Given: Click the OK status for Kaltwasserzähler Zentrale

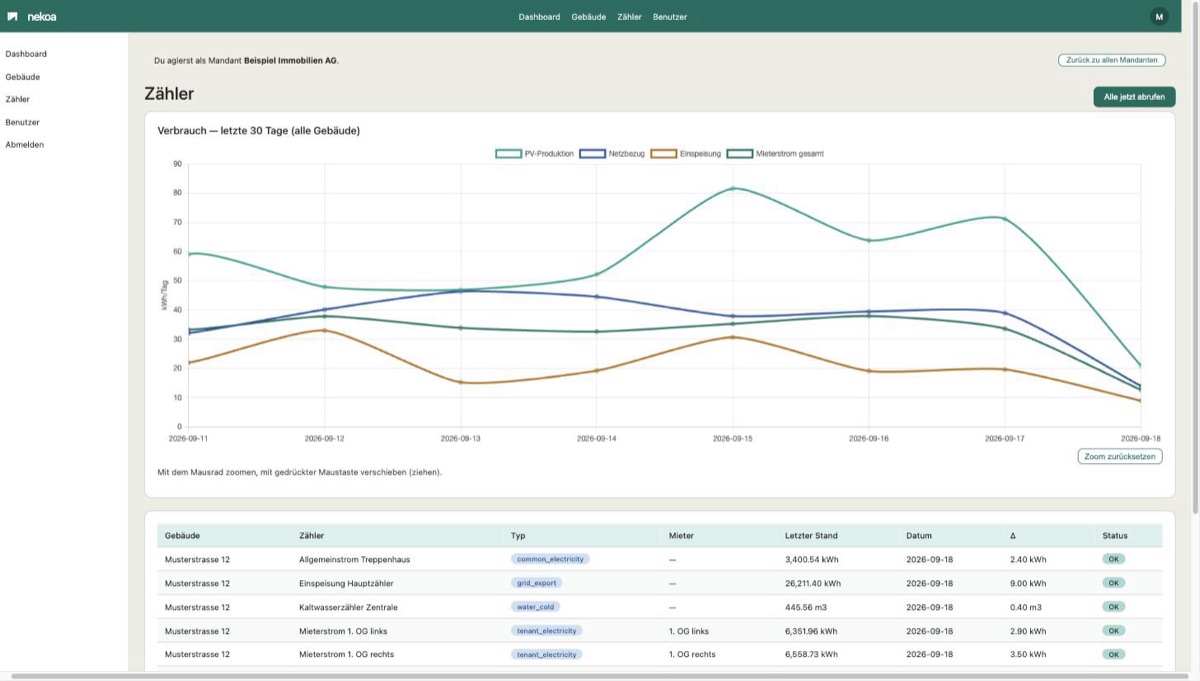Looking at the screenshot, I should [x=1113, y=607].
